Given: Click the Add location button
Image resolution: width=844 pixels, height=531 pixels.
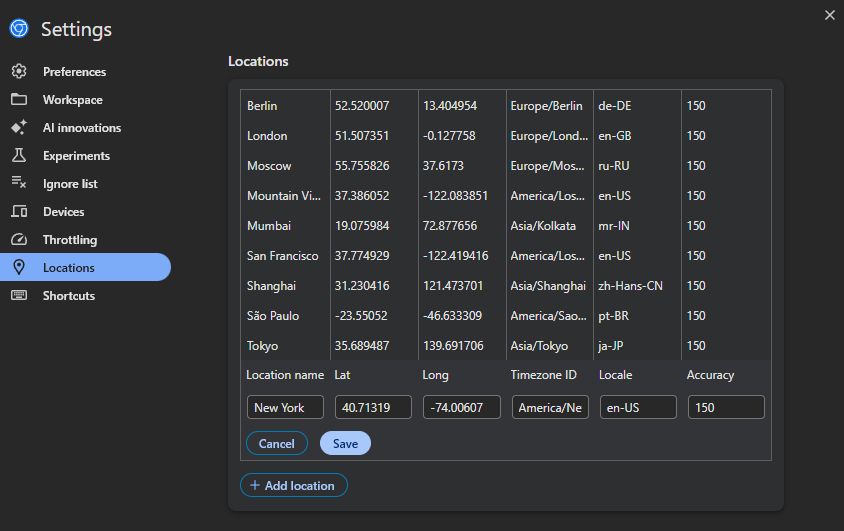Looking at the screenshot, I should coord(293,485).
